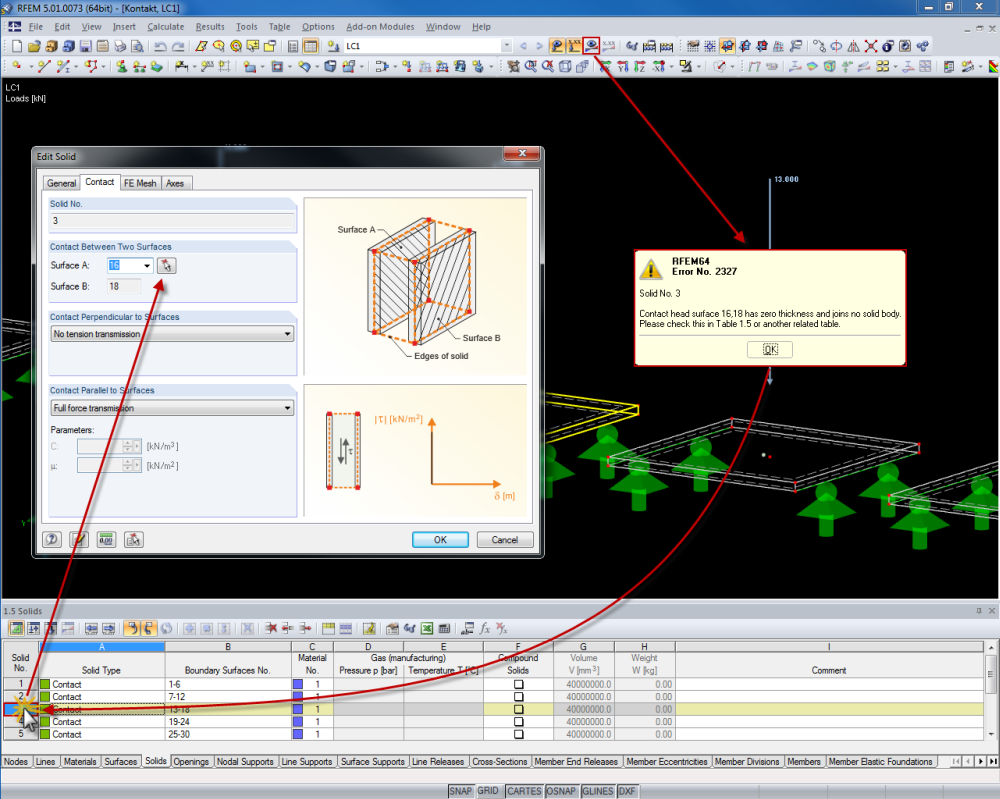Click the Undo arrow icon

tap(160, 46)
